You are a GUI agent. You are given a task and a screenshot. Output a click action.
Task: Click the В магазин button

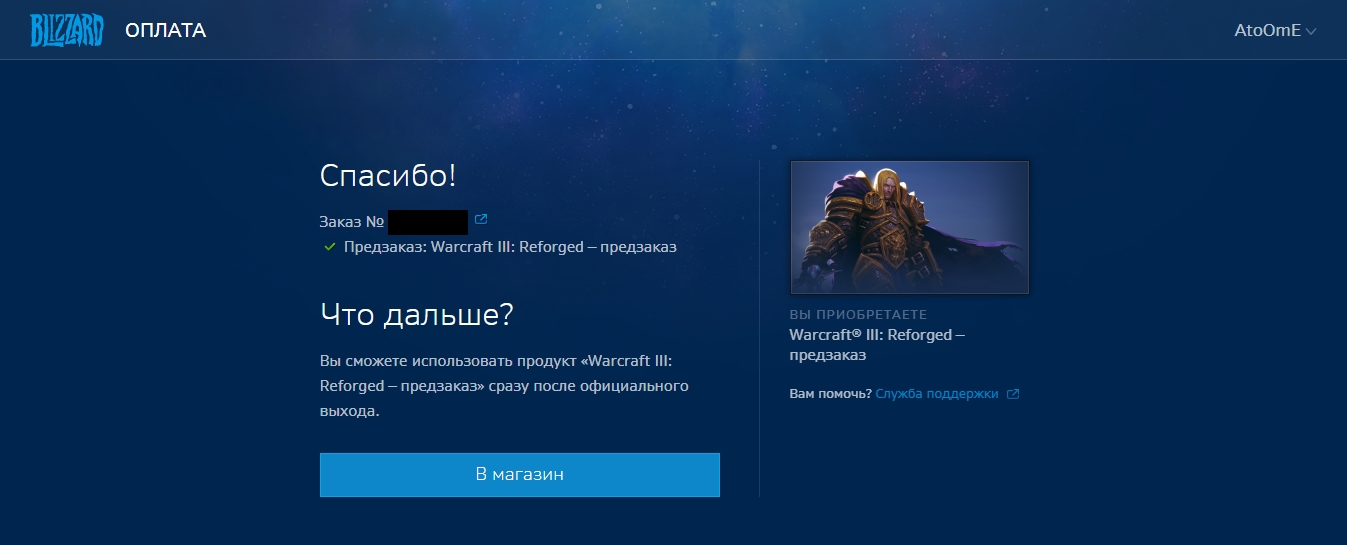tap(520, 475)
